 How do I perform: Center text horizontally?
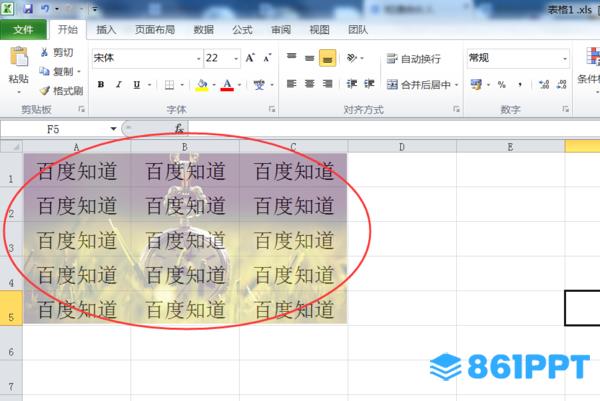pos(310,83)
